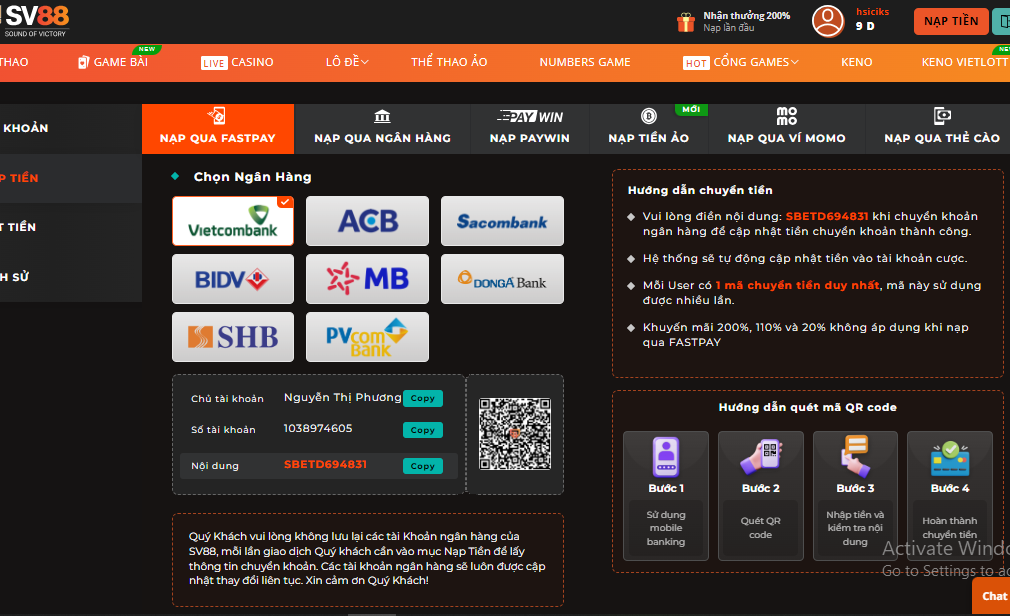Open Keno Vietlott menu item
1010x616 pixels.
click(964, 62)
